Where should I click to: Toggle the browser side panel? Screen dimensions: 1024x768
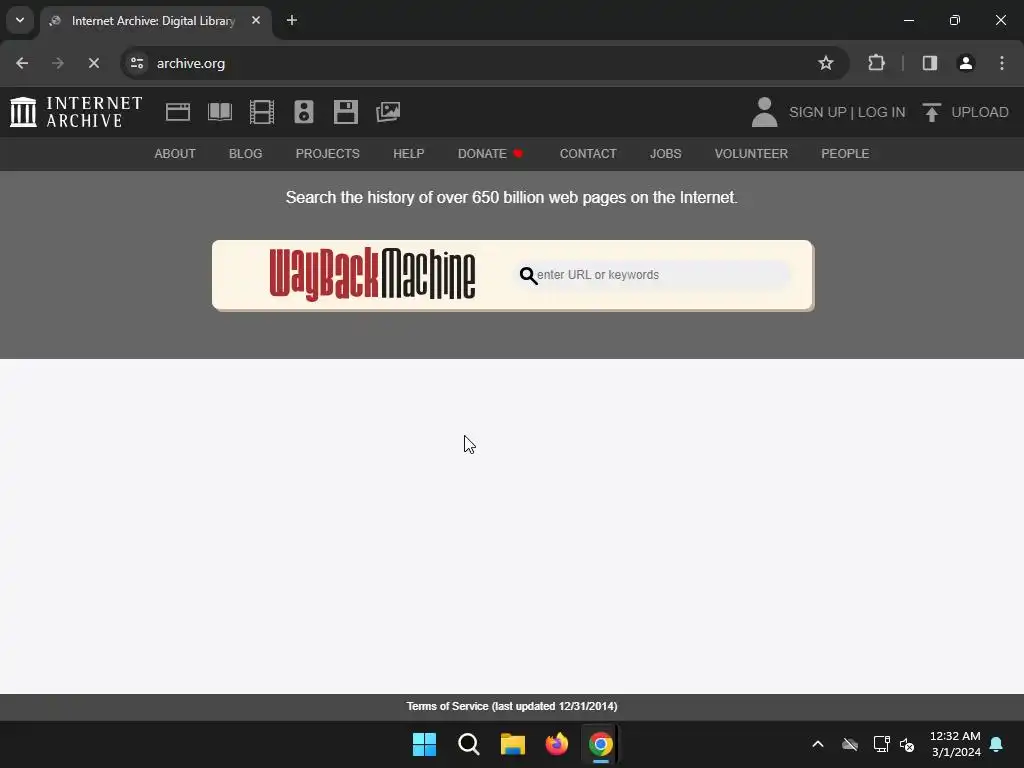click(x=930, y=63)
